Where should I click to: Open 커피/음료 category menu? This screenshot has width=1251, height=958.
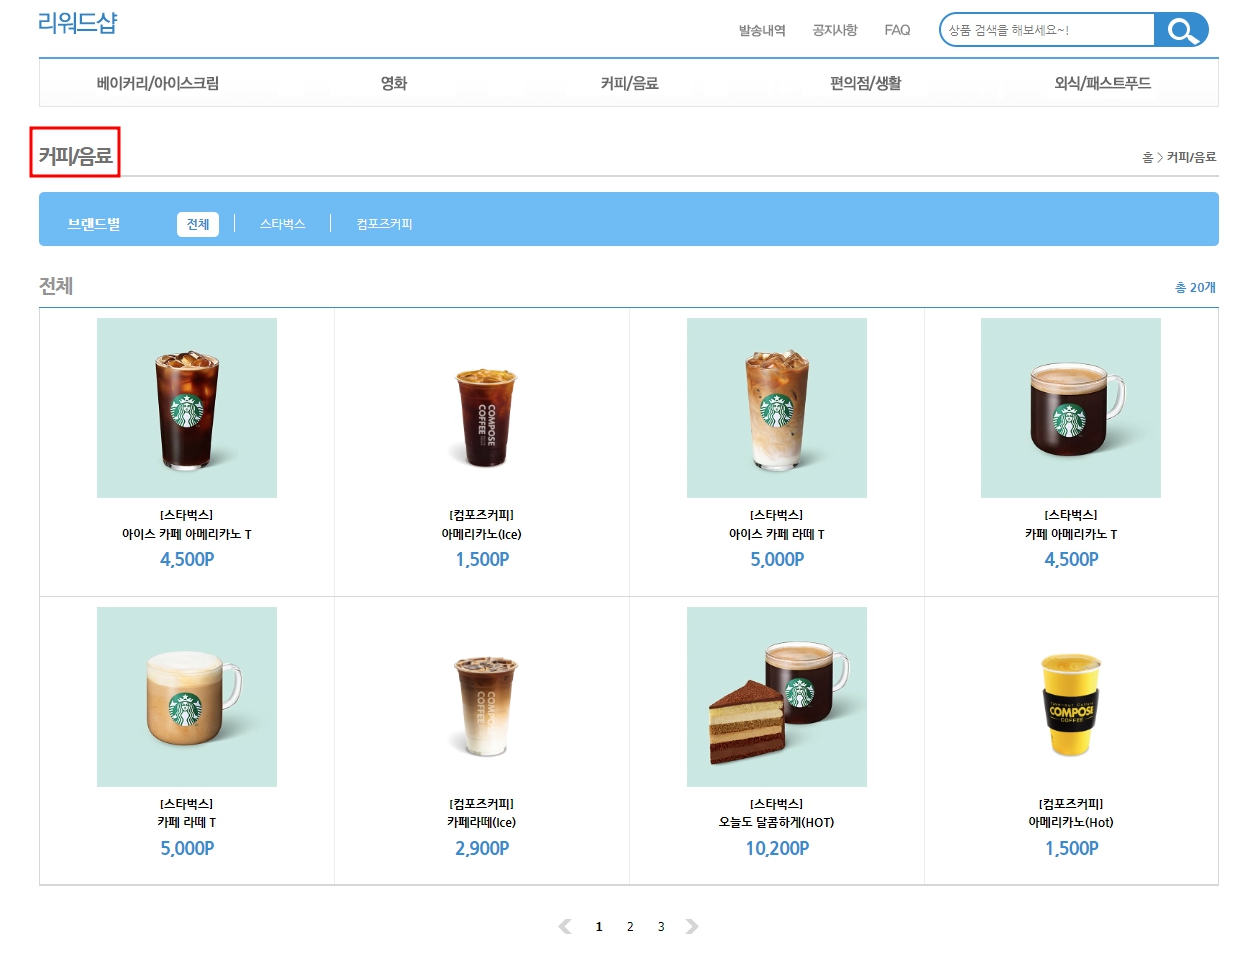pyautogui.click(x=630, y=83)
